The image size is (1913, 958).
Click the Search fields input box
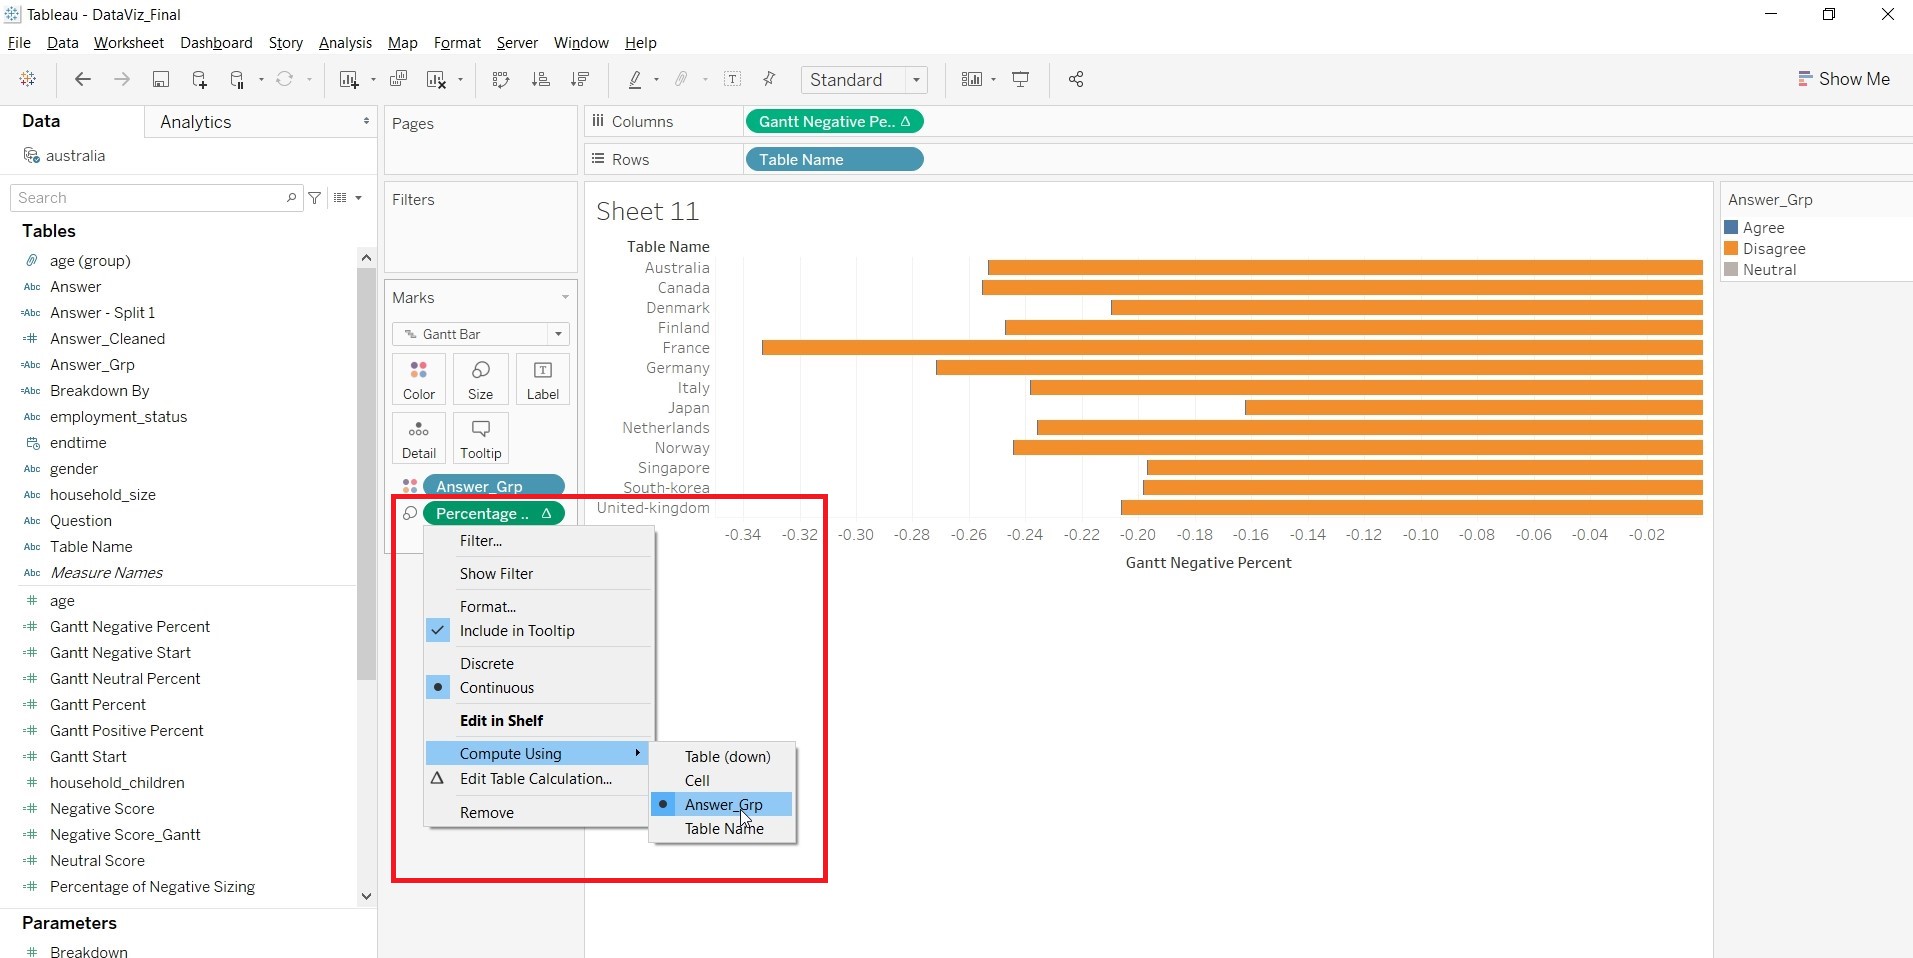150,198
